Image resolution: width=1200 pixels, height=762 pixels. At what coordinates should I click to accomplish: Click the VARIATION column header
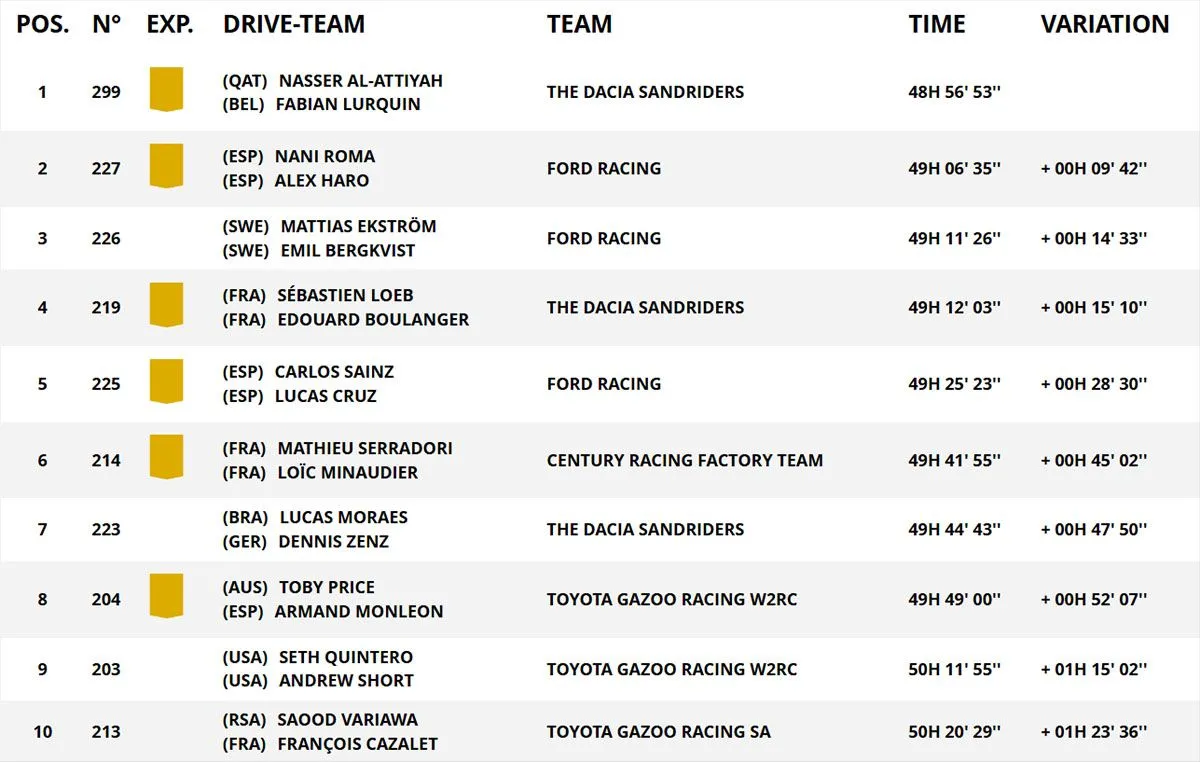[1104, 25]
